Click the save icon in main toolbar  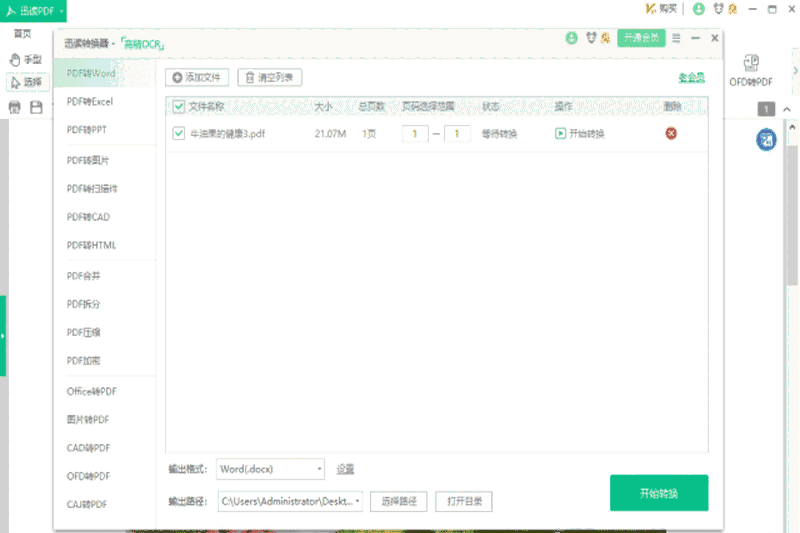[36, 107]
